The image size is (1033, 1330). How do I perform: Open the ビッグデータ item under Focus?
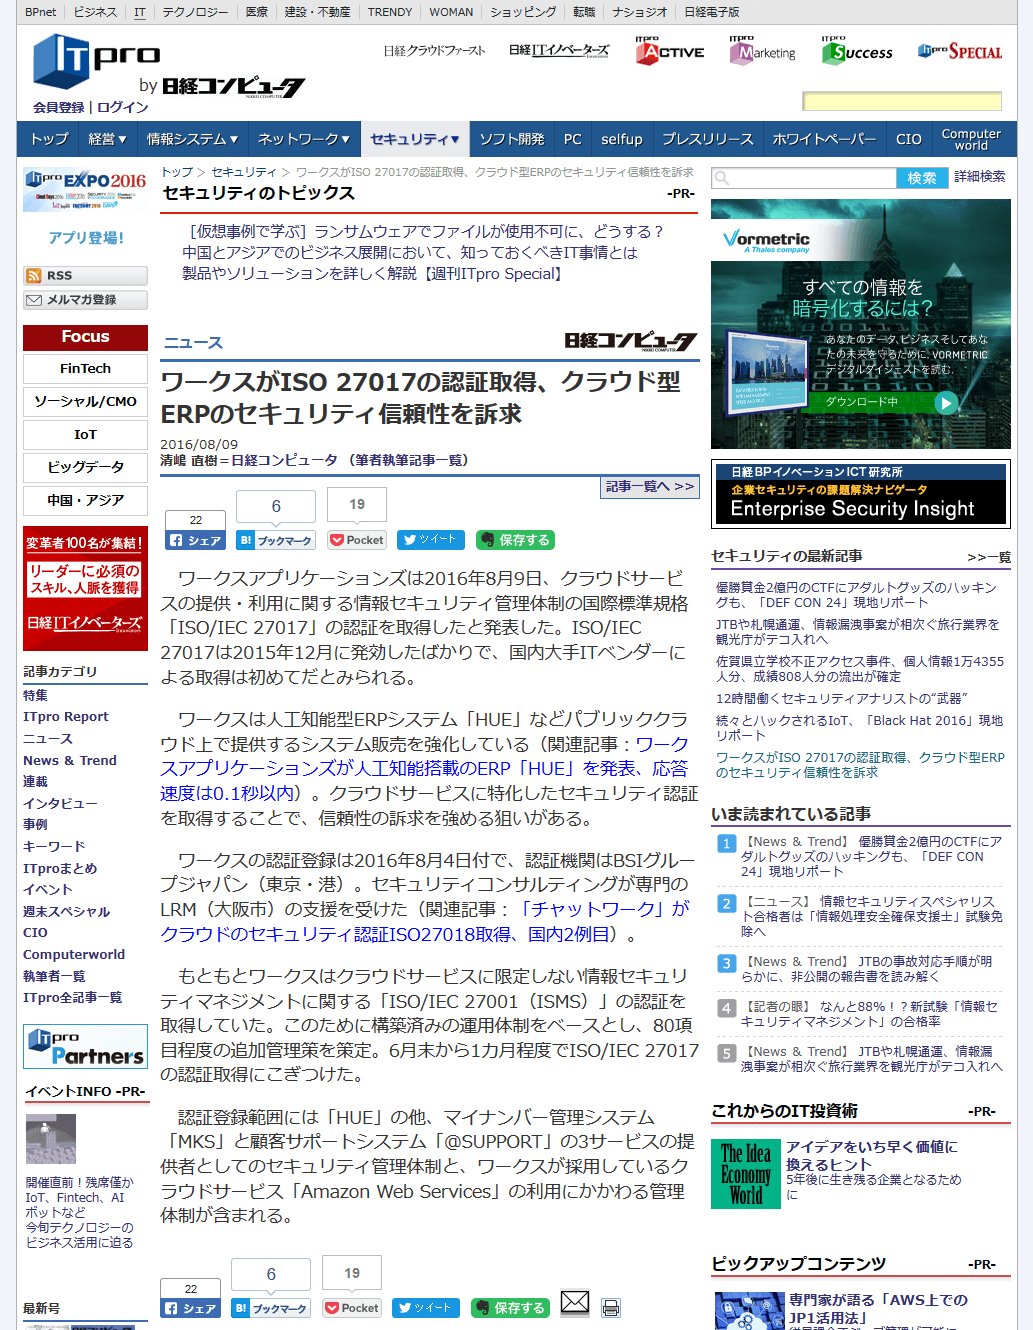click(x=85, y=468)
